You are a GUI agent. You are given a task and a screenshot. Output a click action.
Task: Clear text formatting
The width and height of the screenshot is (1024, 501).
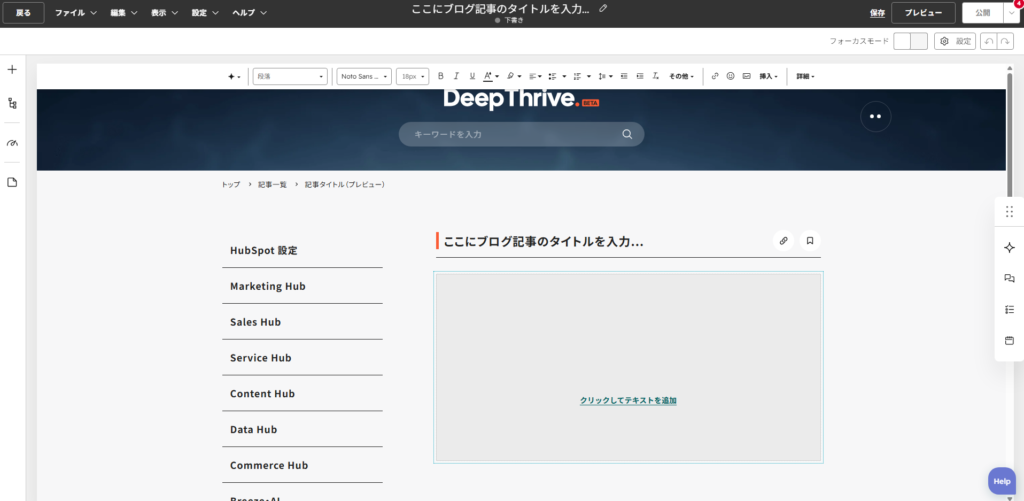(656, 76)
